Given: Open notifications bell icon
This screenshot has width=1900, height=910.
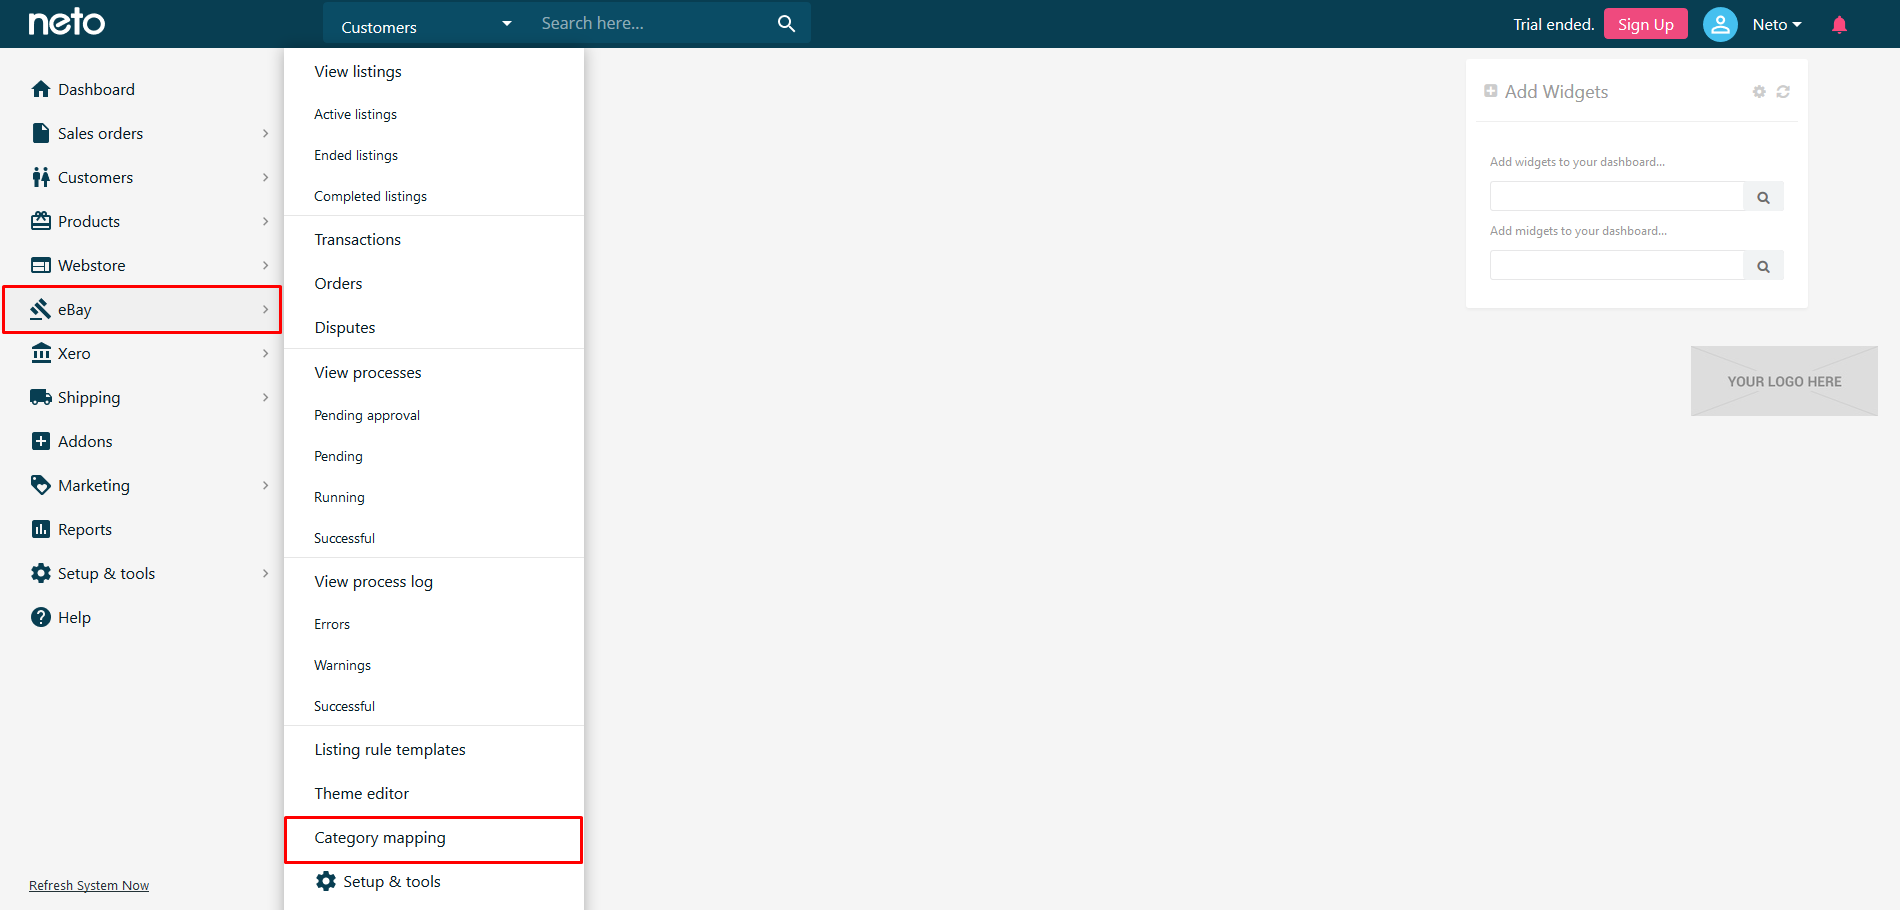Looking at the screenshot, I should click(x=1839, y=25).
